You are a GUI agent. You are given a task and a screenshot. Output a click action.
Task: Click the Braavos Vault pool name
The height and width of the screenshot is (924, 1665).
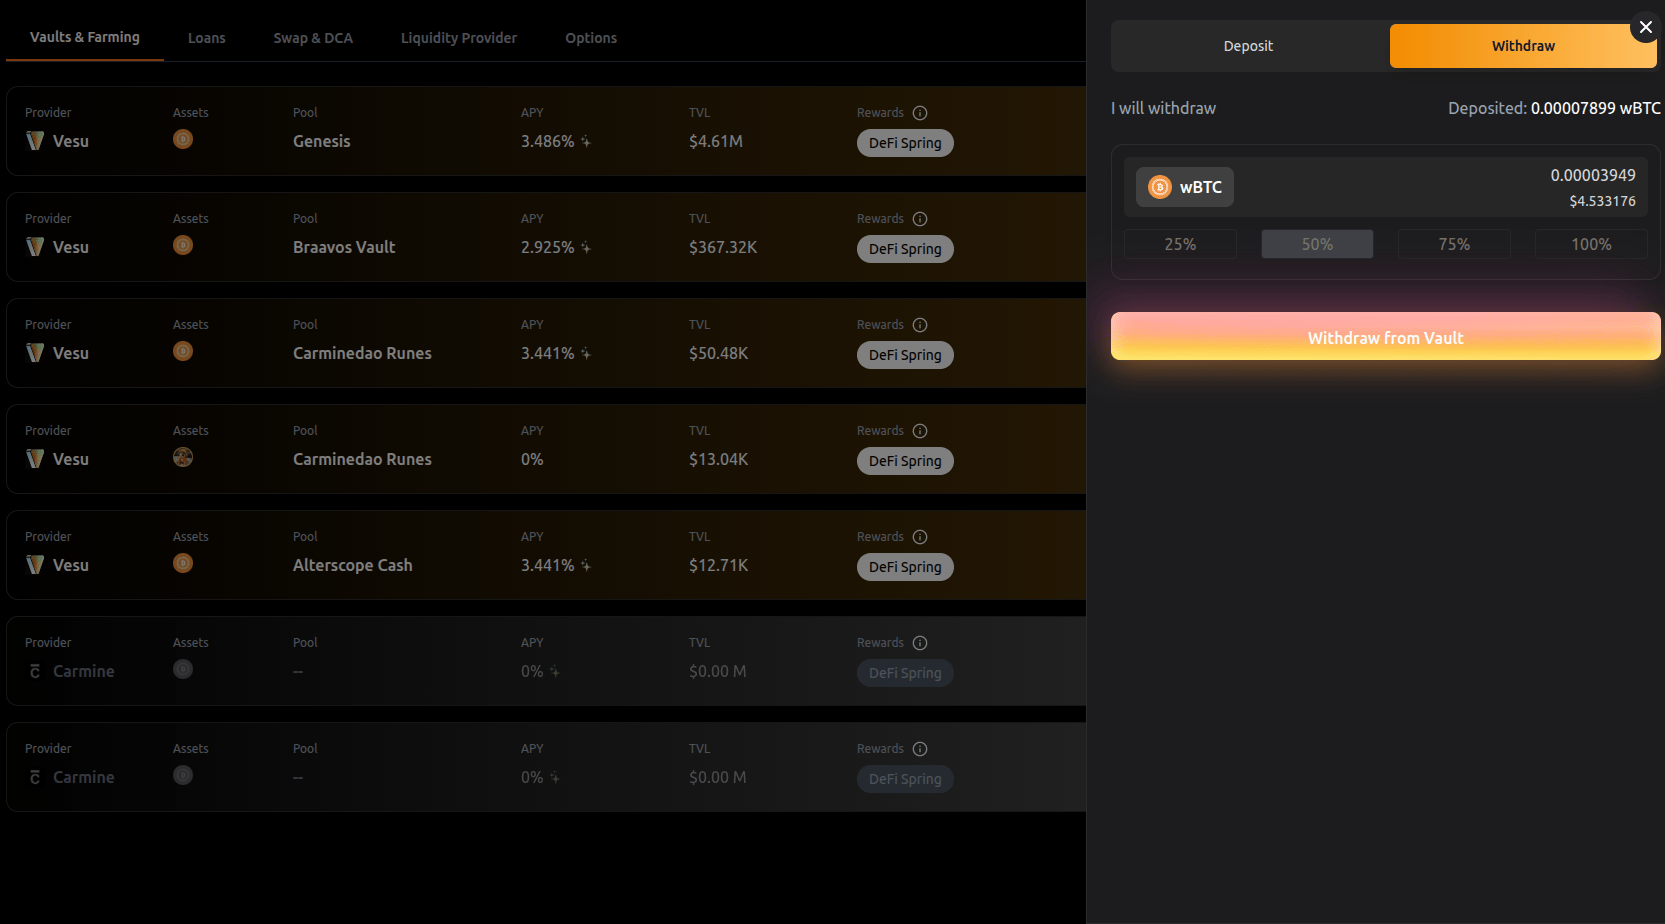pyautogui.click(x=344, y=247)
